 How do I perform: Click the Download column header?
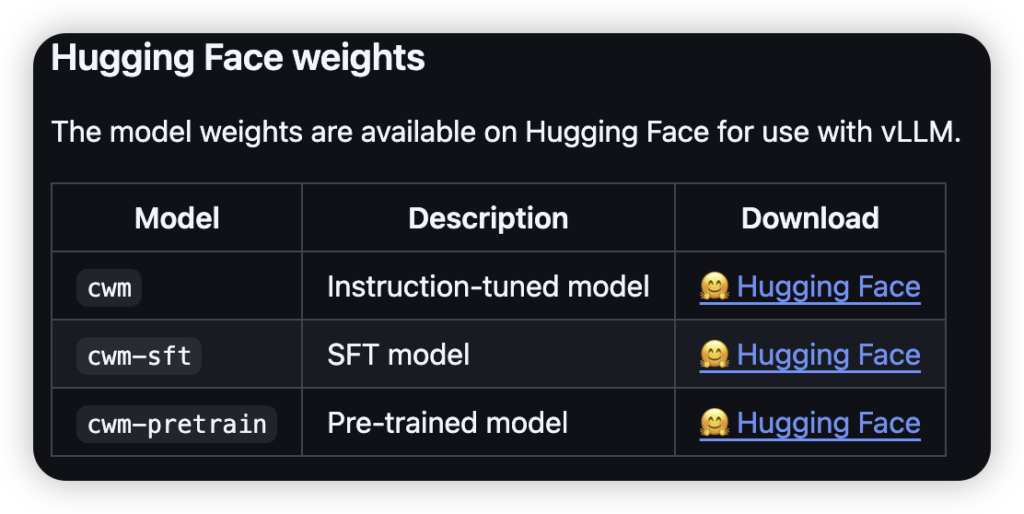point(810,218)
